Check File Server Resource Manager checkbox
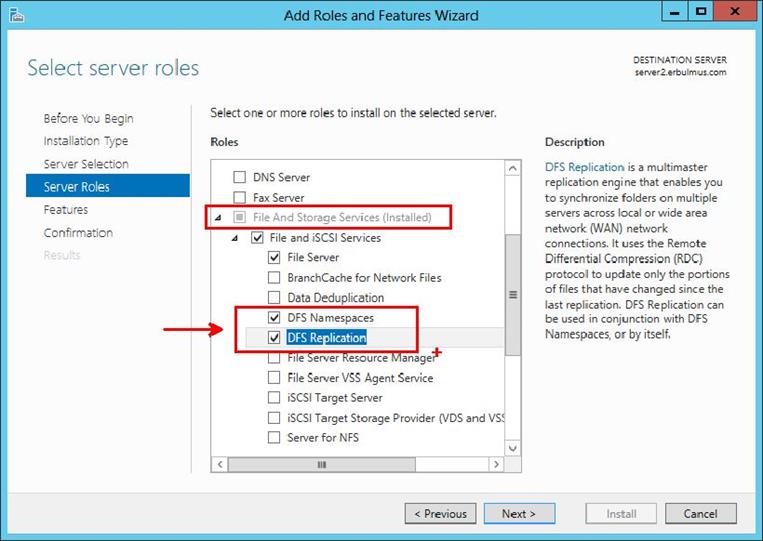 coord(274,358)
